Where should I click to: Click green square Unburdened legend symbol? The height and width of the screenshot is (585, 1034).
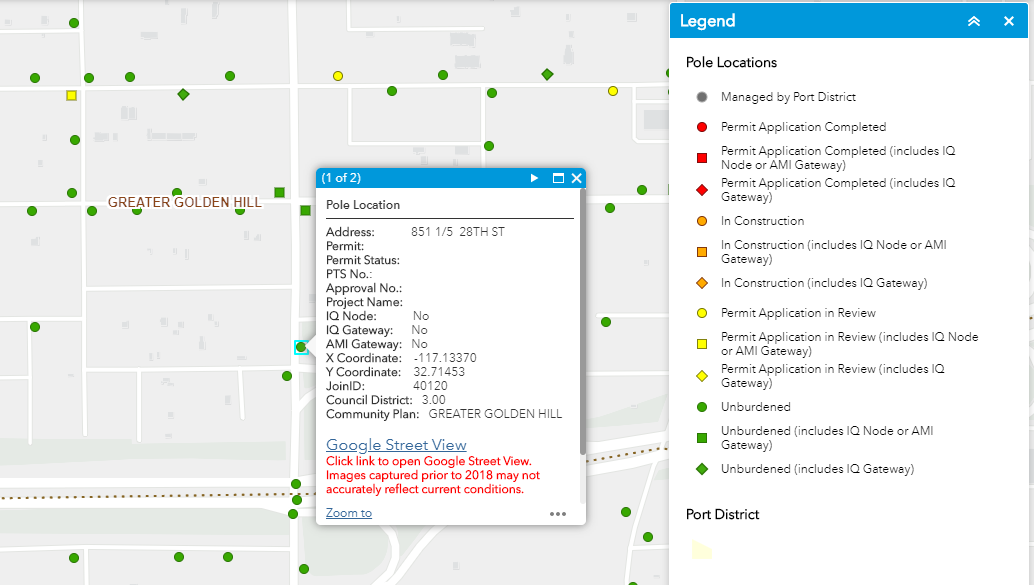tap(702, 438)
